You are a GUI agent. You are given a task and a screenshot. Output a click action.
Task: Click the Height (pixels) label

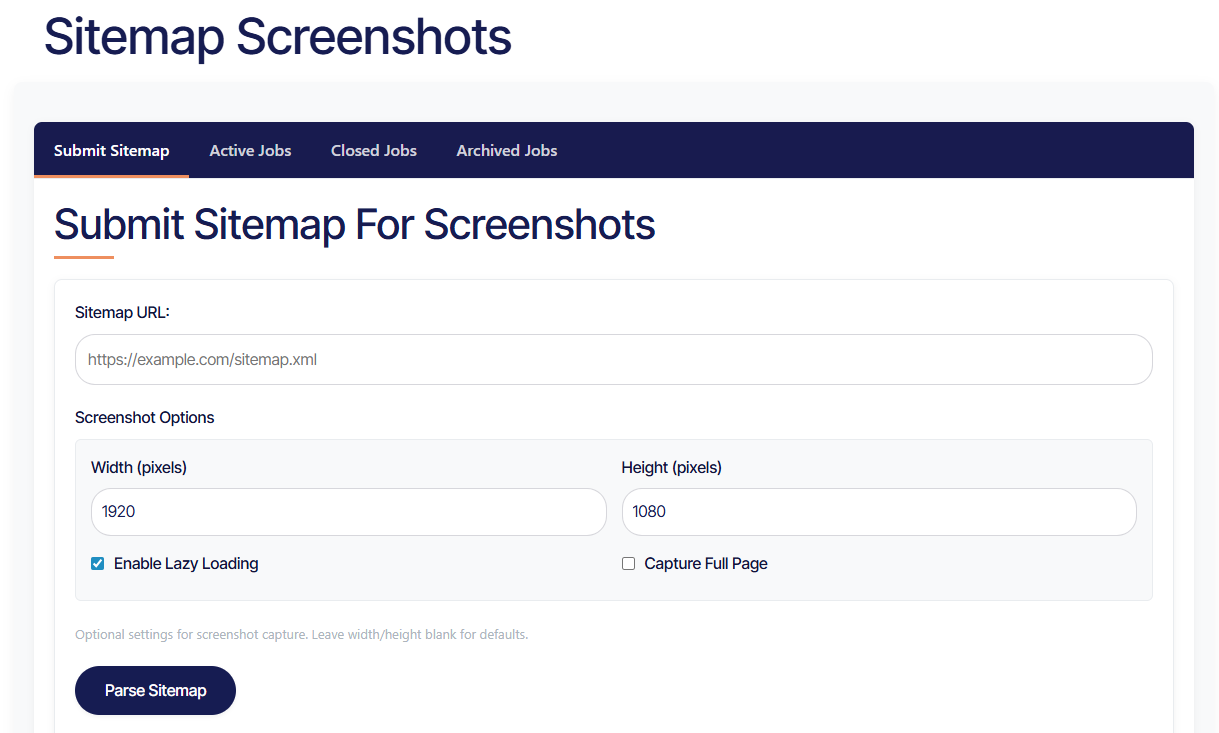pyautogui.click(x=671, y=467)
